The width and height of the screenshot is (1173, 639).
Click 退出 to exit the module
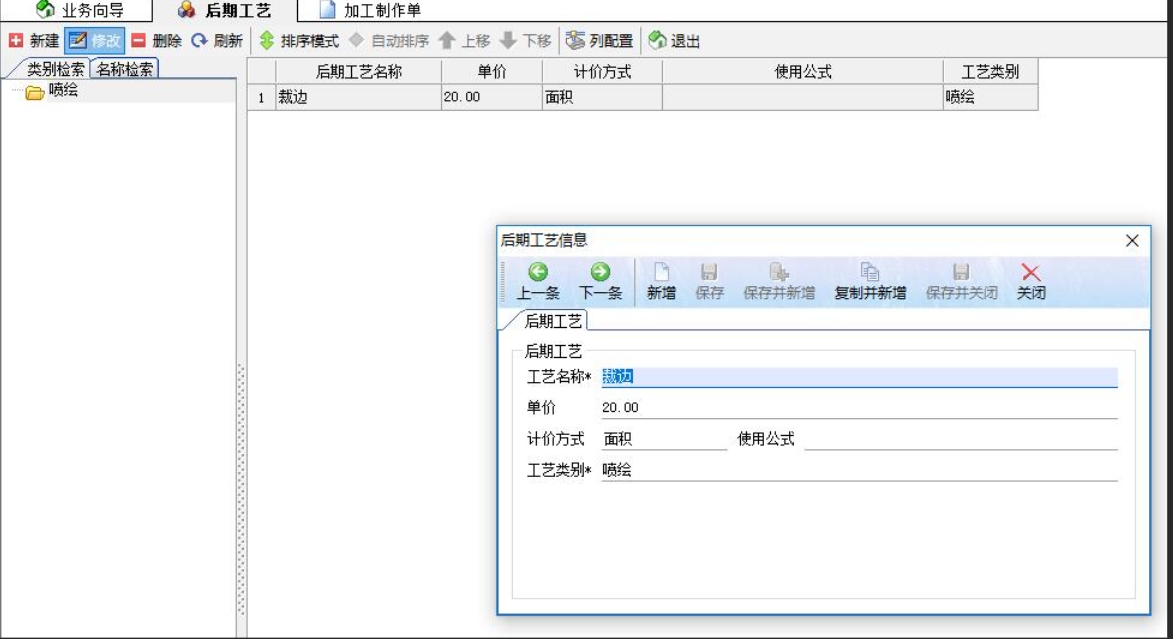[x=674, y=41]
